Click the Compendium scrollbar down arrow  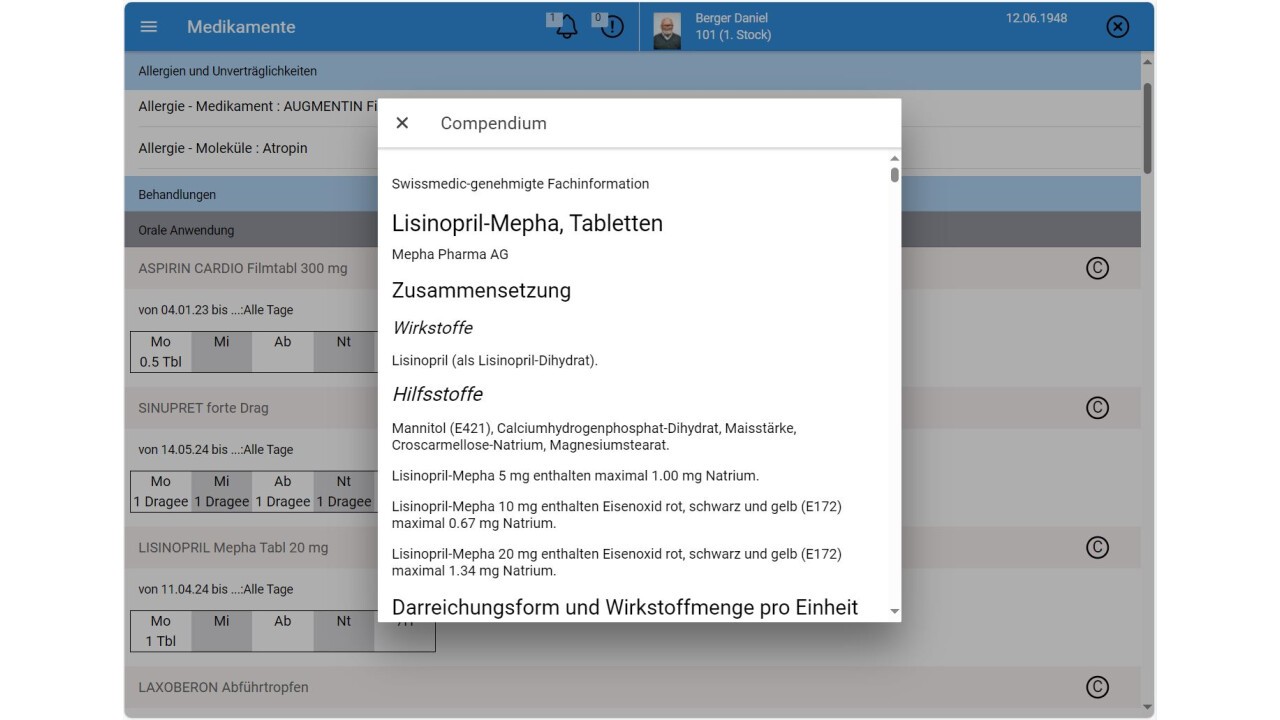[x=894, y=611]
